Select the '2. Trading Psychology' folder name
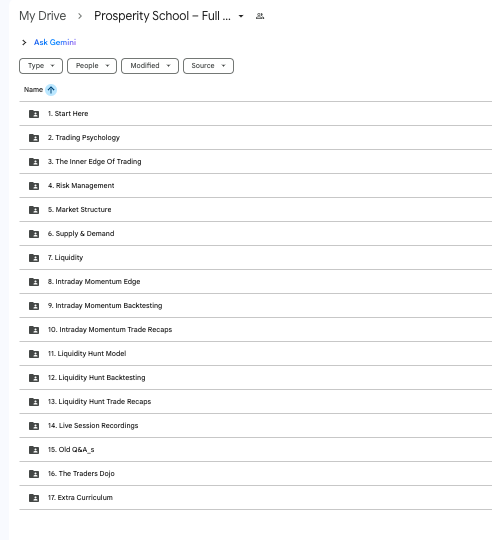Screen dimensions: 492x540 (84, 138)
